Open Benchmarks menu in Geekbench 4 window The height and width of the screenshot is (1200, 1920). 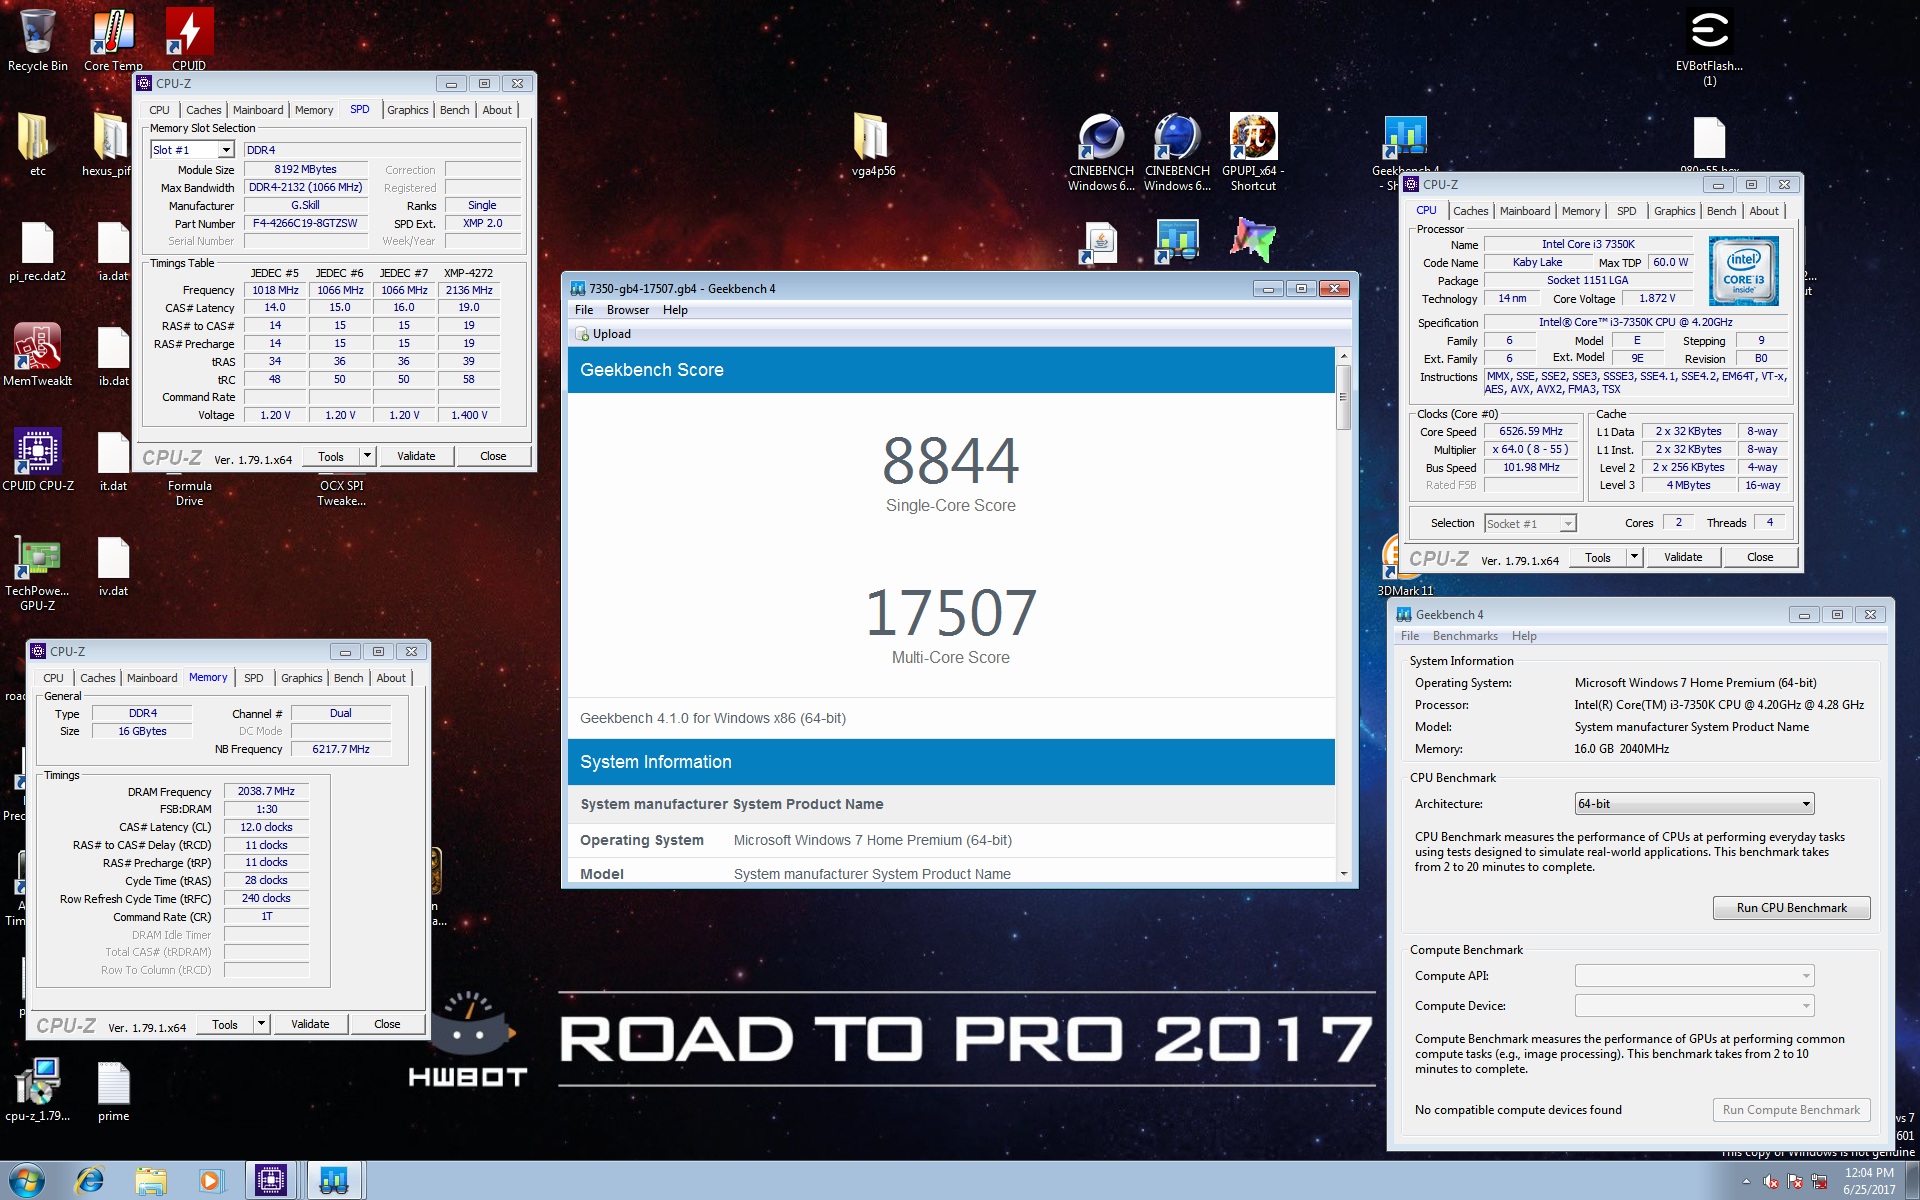click(1465, 636)
